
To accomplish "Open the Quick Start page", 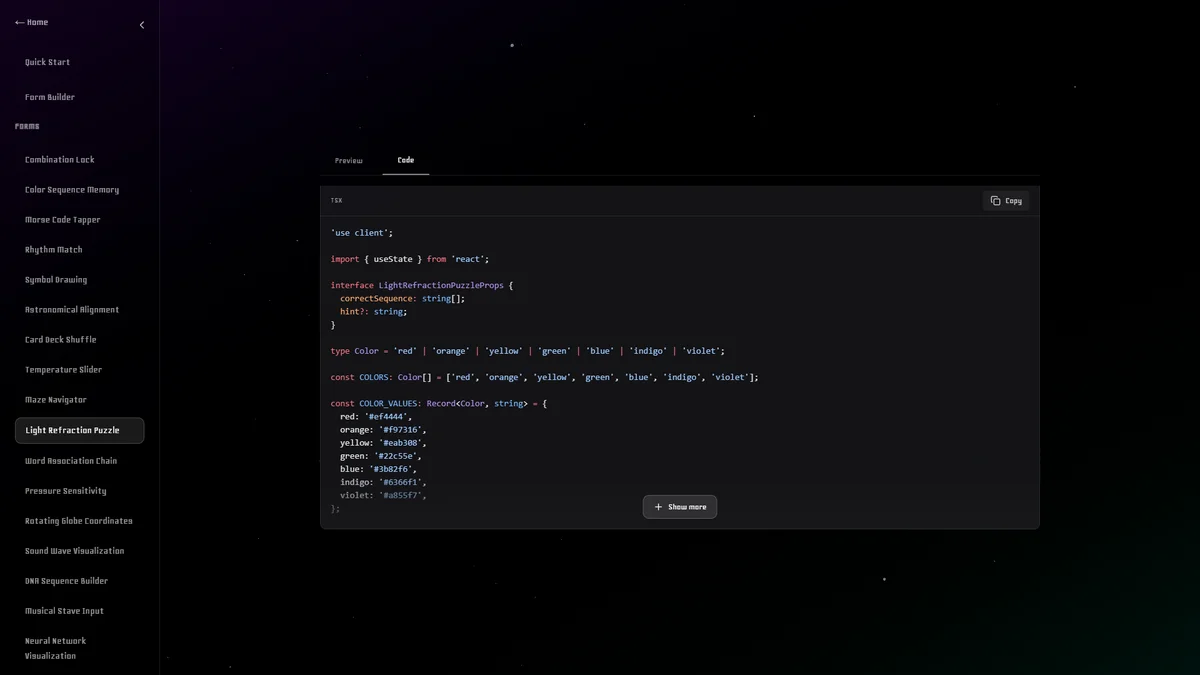I will pos(47,62).
